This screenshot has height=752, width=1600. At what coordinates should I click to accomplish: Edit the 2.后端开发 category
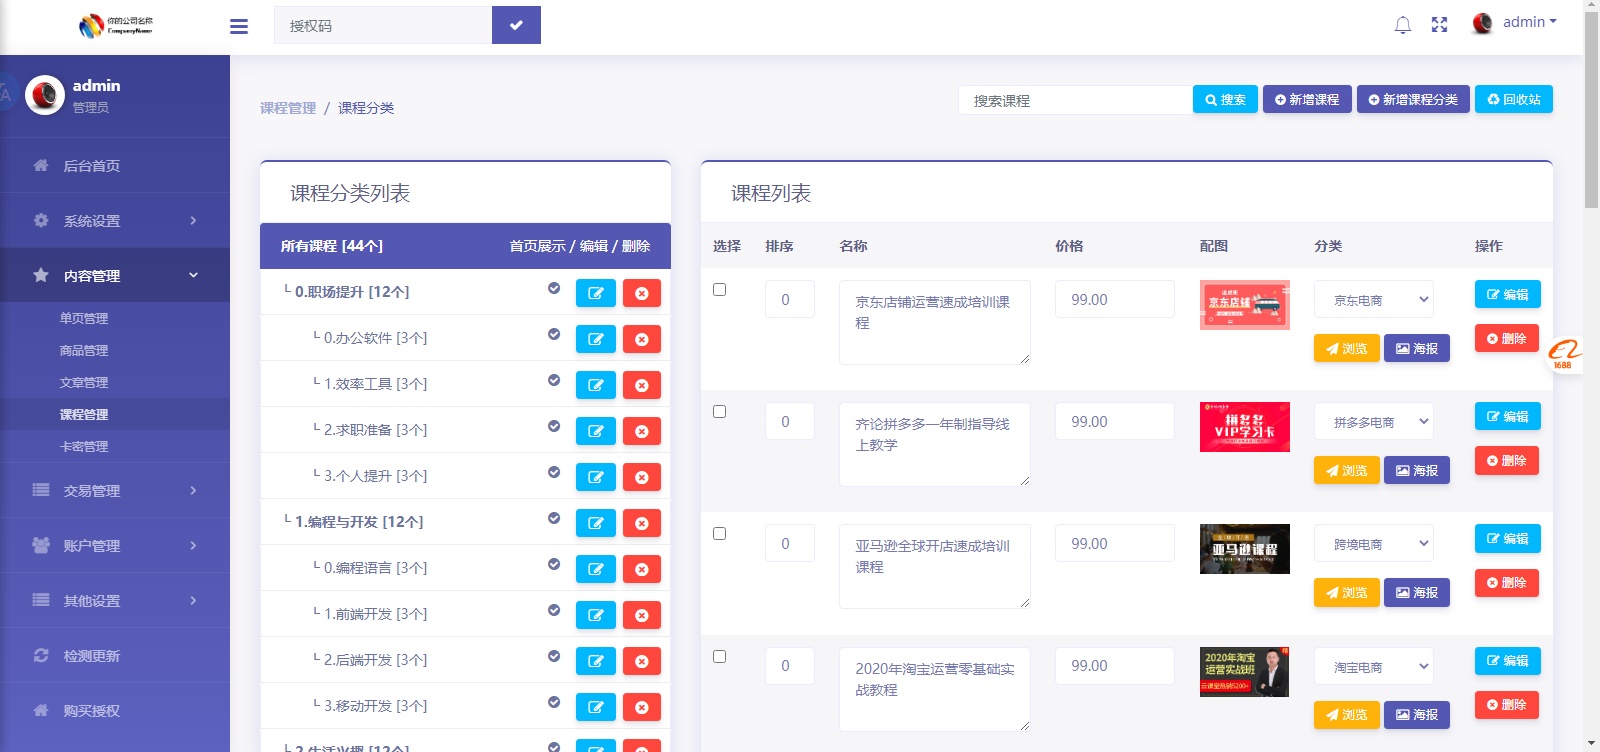click(596, 661)
